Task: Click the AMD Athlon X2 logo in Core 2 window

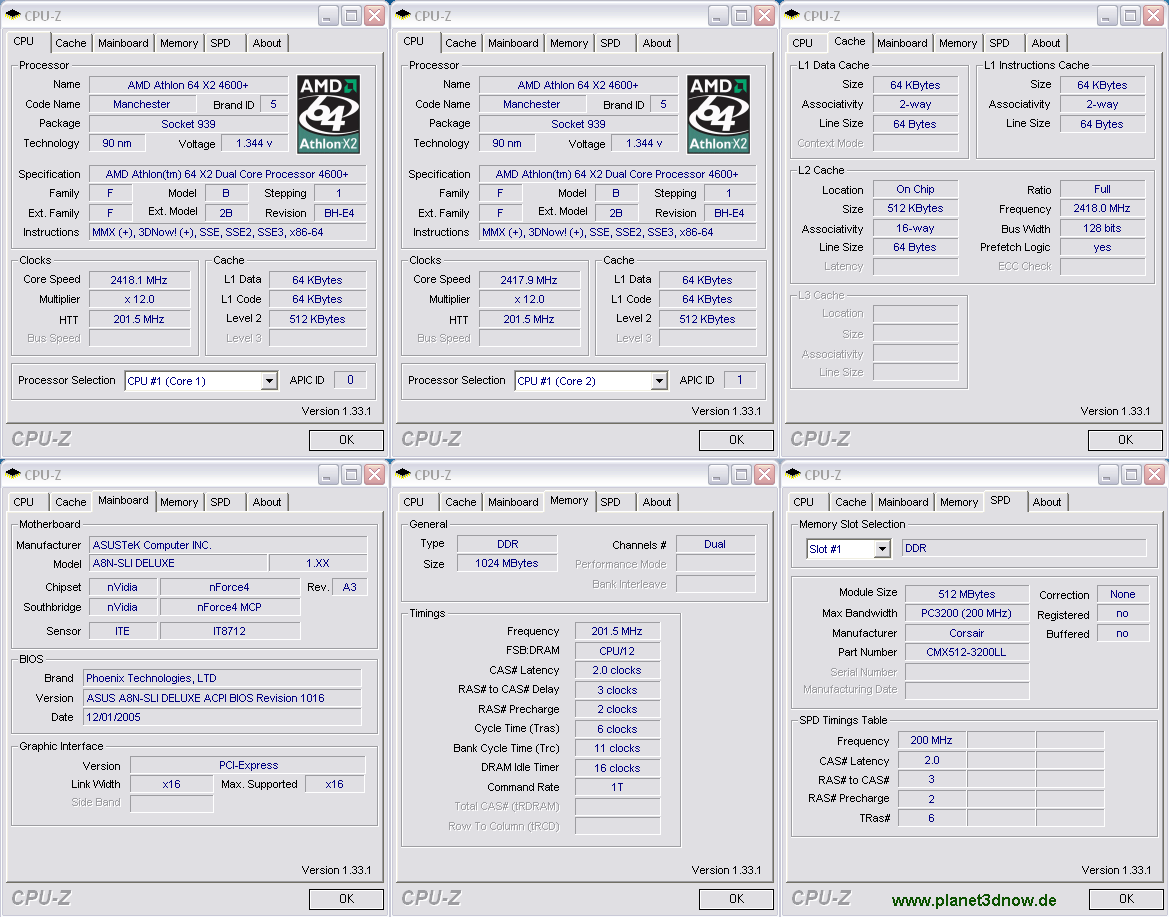Action: [x=719, y=114]
